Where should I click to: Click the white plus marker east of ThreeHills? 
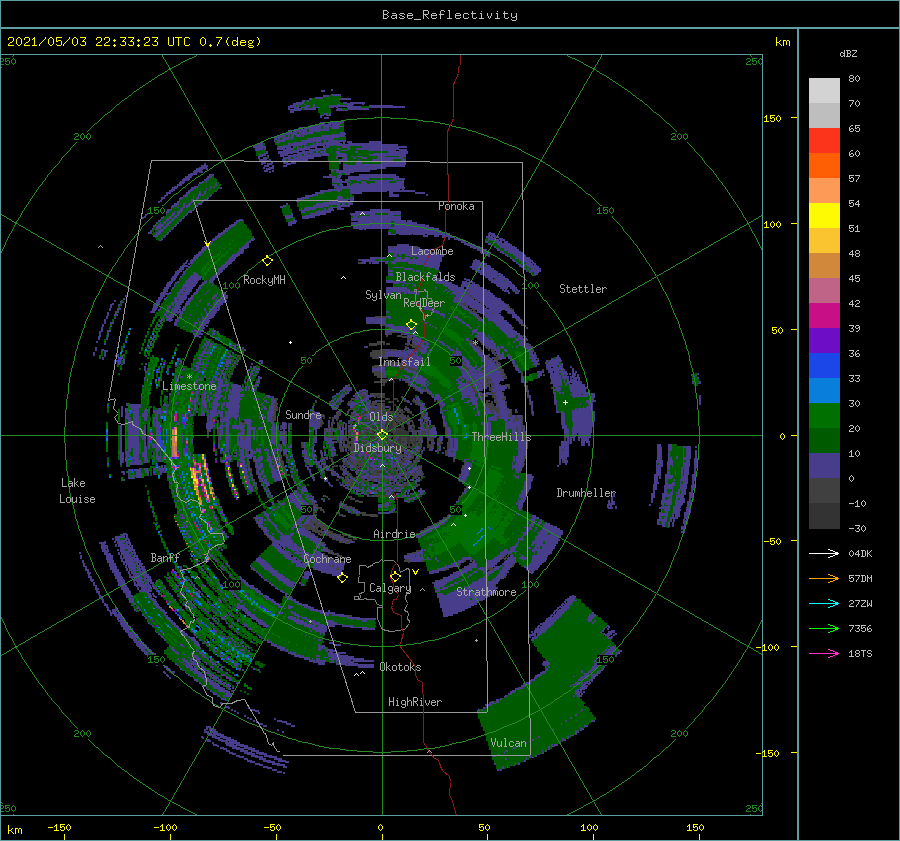(565, 402)
